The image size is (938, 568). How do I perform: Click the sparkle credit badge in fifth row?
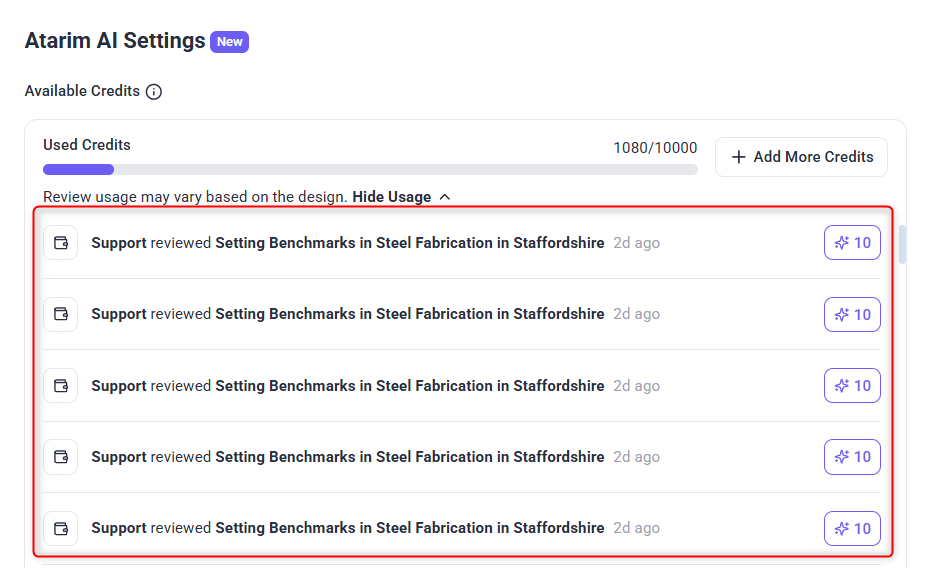(852, 528)
